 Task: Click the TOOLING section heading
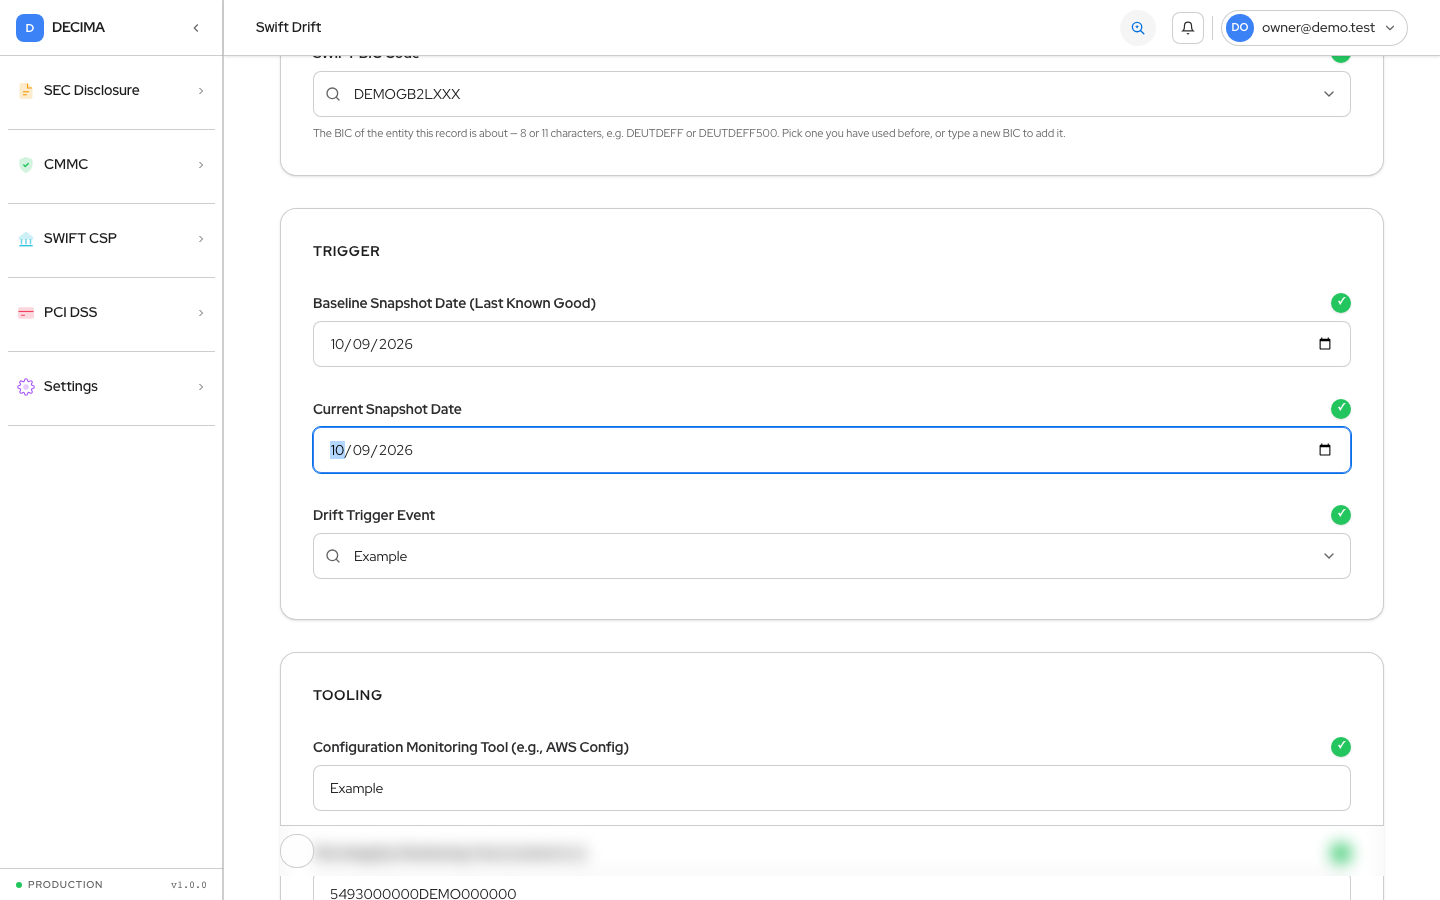tap(347, 696)
